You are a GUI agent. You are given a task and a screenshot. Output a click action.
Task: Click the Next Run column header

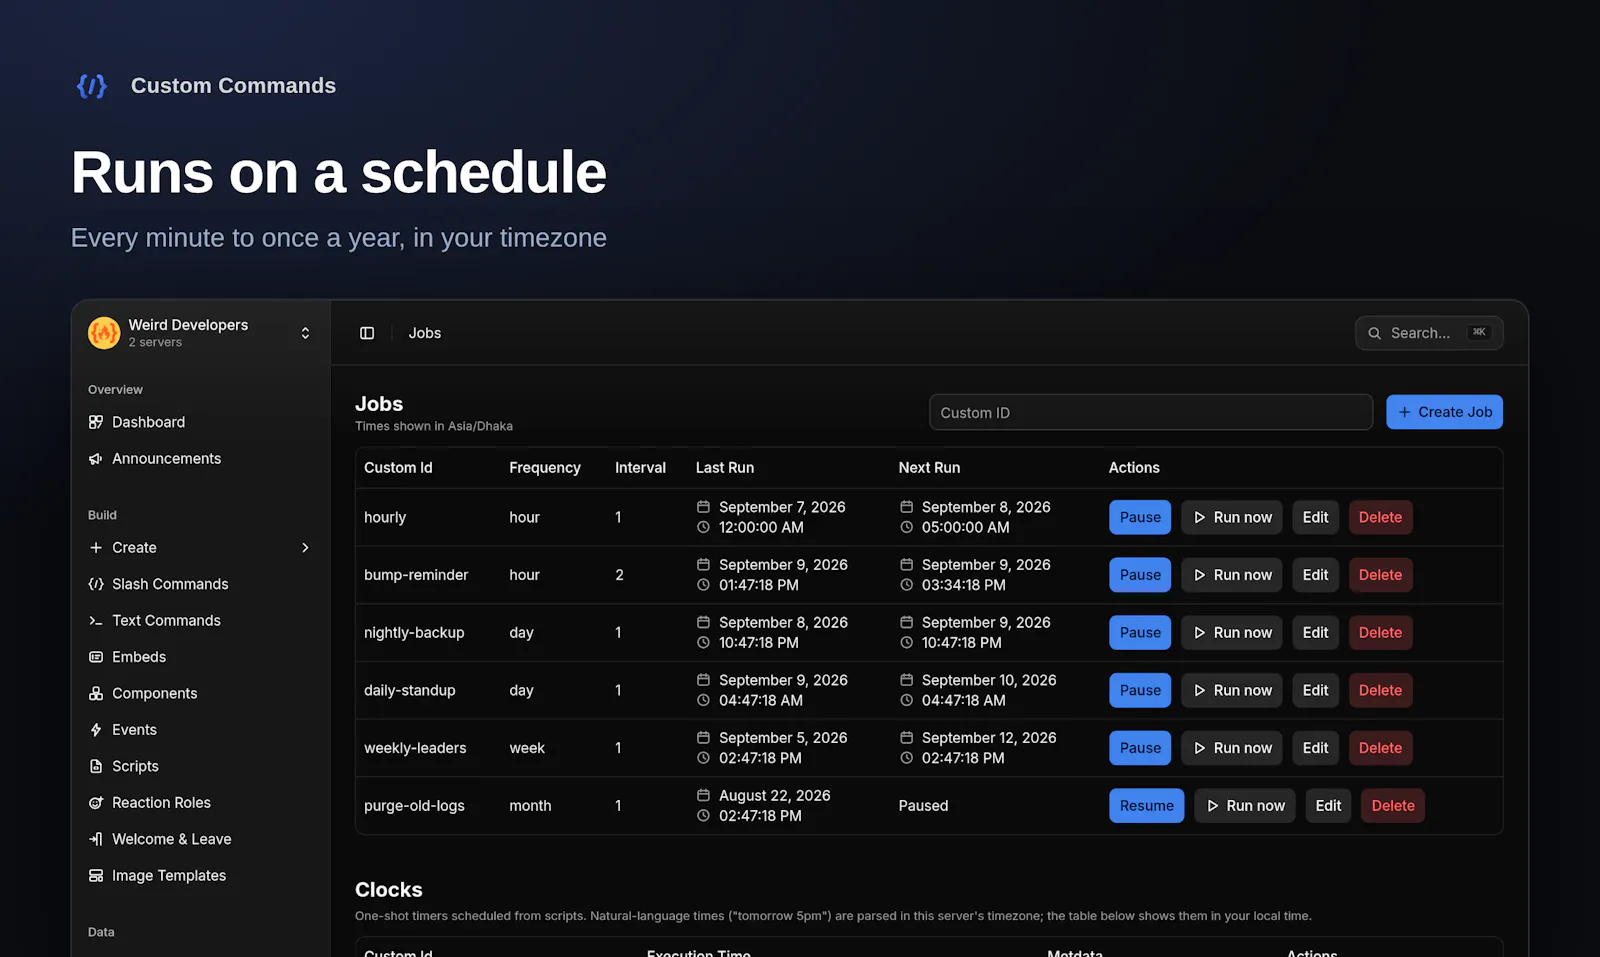click(x=929, y=468)
